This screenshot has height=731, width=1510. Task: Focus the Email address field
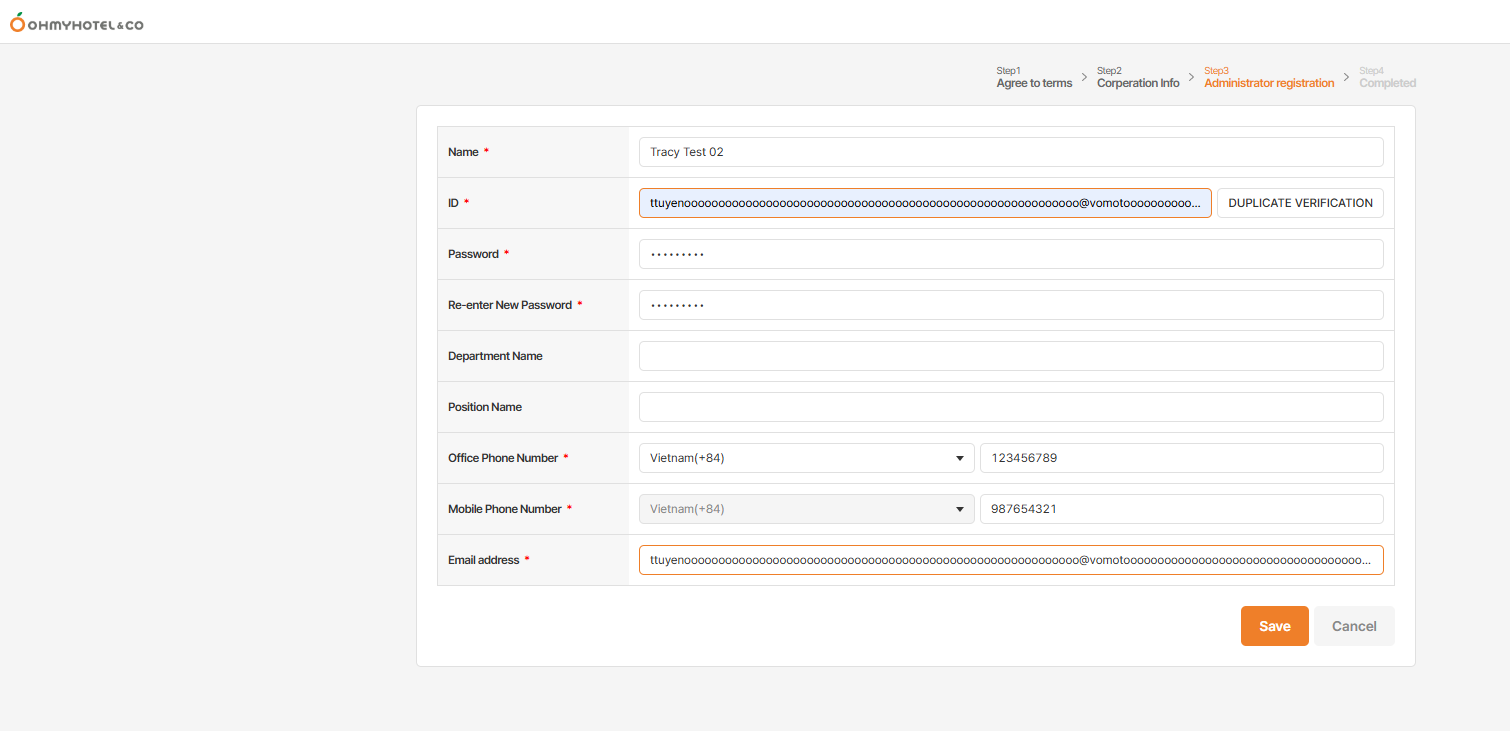[x=1010, y=560]
